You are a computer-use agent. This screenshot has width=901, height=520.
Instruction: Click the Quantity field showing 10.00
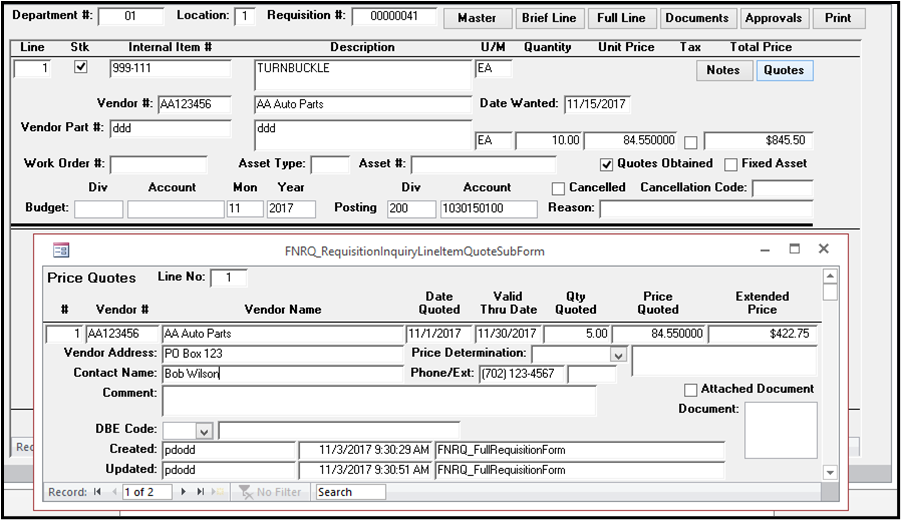tap(549, 141)
